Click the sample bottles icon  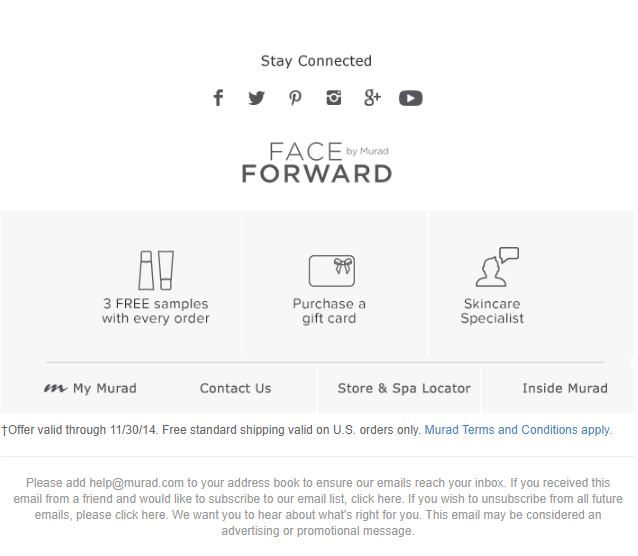coord(156,270)
